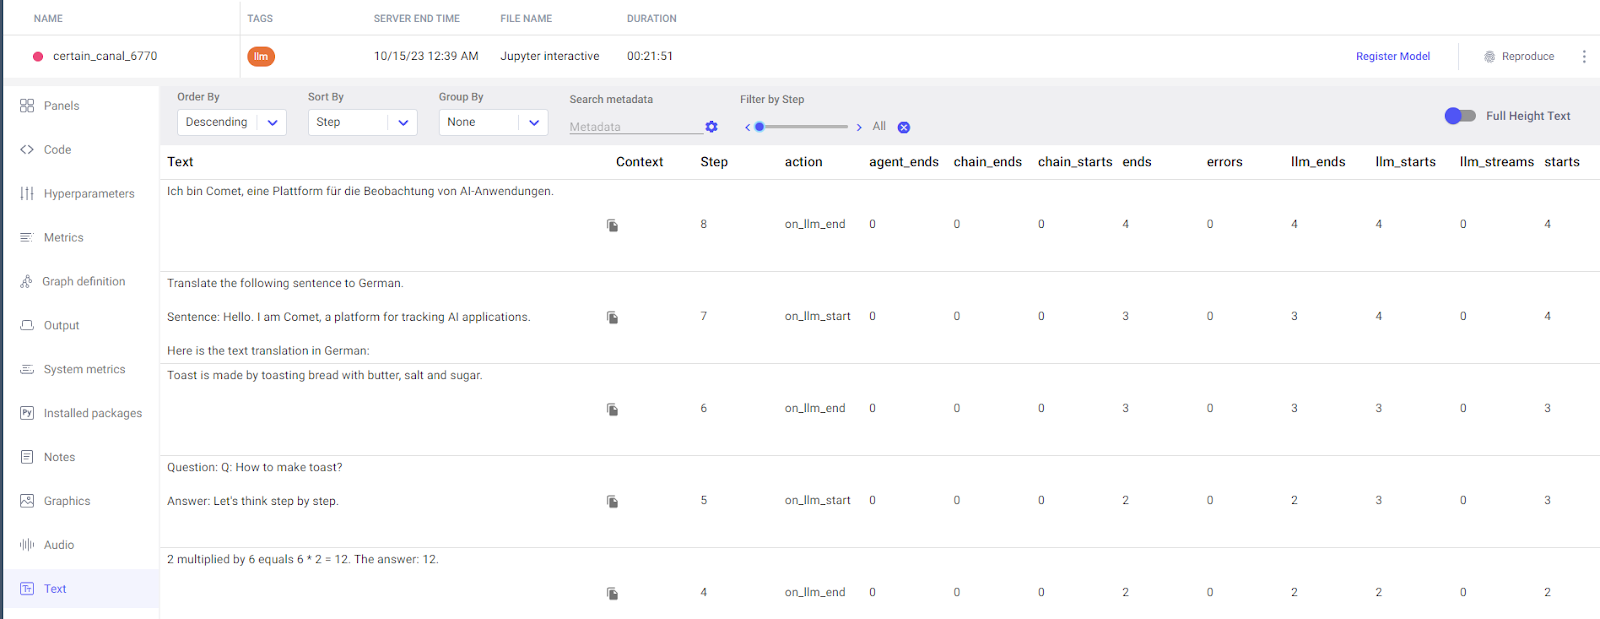The image size is (1600, 619).
Task: Copy text of the step 5 row
Action: (x=612, y=501)
